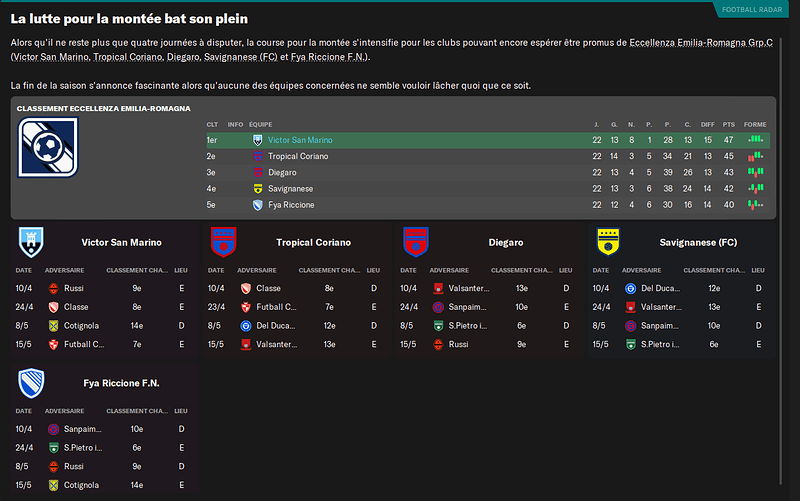
Task: Click Del Duca opponent in Savignanese fixtures
Action: (x=660, y=289)
